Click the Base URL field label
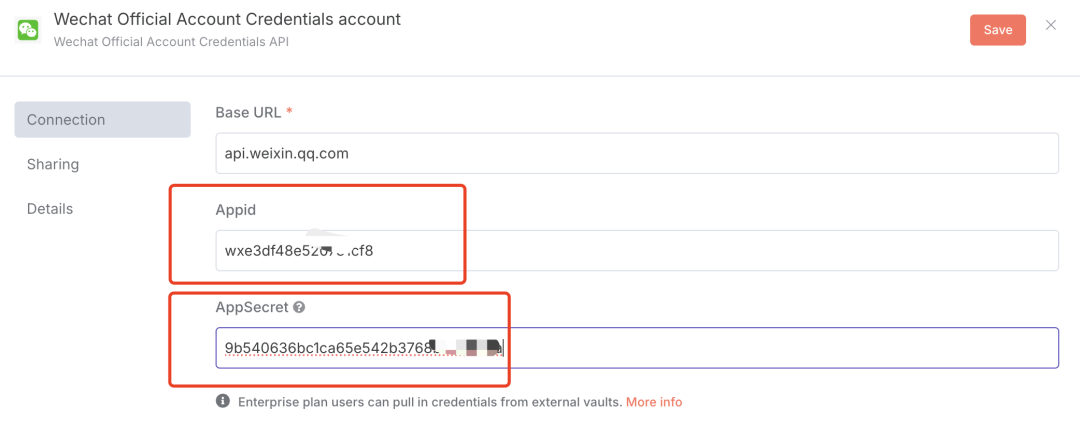The width and height of the screenshot is (1080, 439). point(247,112)
